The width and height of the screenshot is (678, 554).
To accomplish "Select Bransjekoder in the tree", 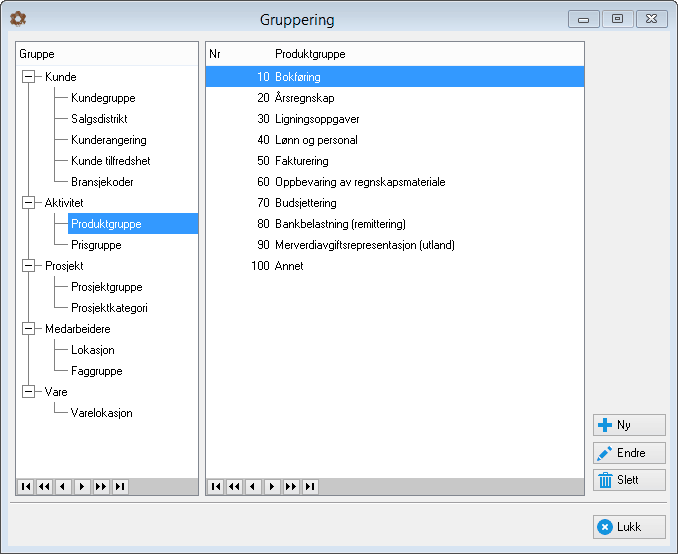I will coord(102,182).
